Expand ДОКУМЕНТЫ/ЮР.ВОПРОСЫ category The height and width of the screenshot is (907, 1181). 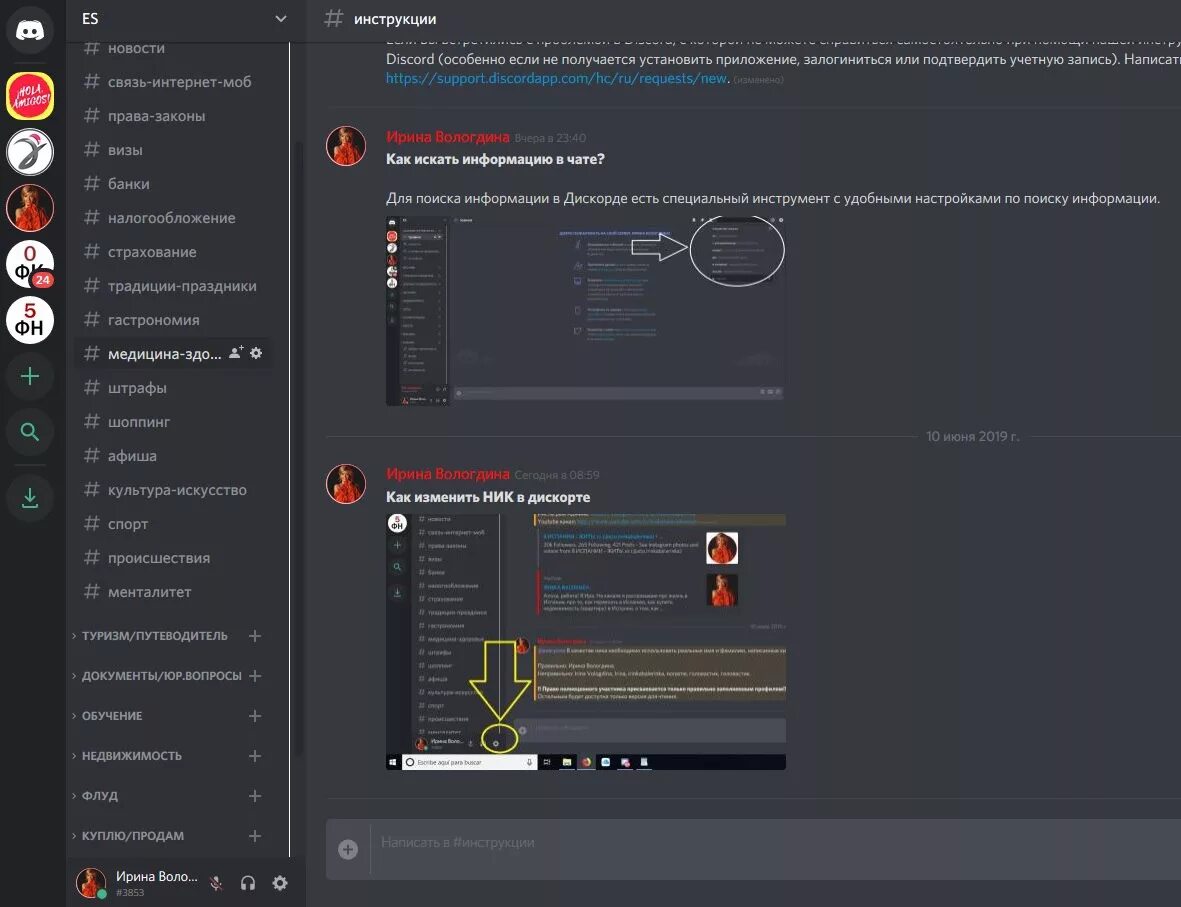click(x=160, y=676)
